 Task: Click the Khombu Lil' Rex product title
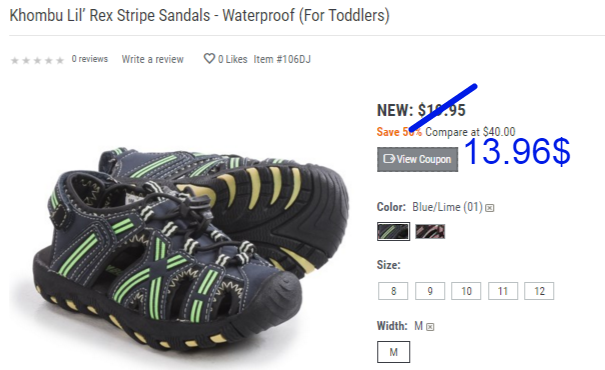(x=199, y=15)
